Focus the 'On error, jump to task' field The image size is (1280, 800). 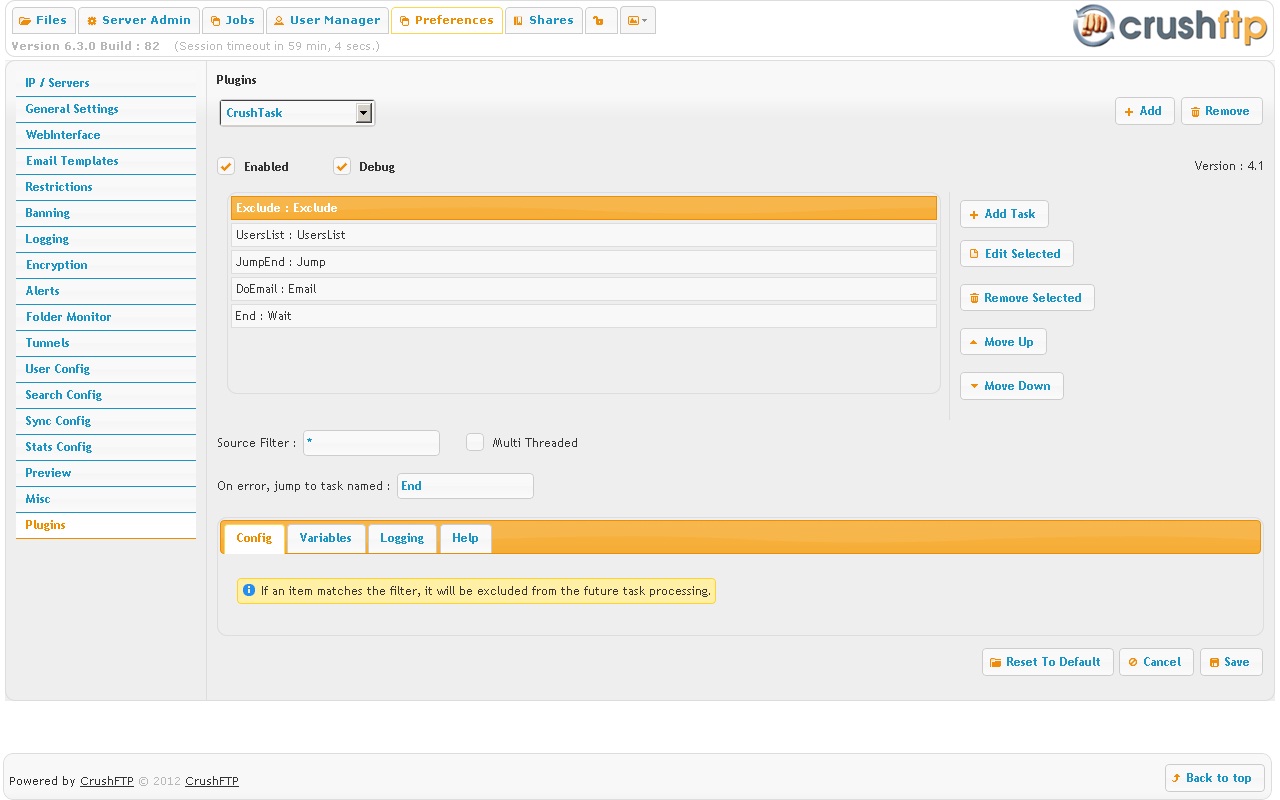point(465,486)
